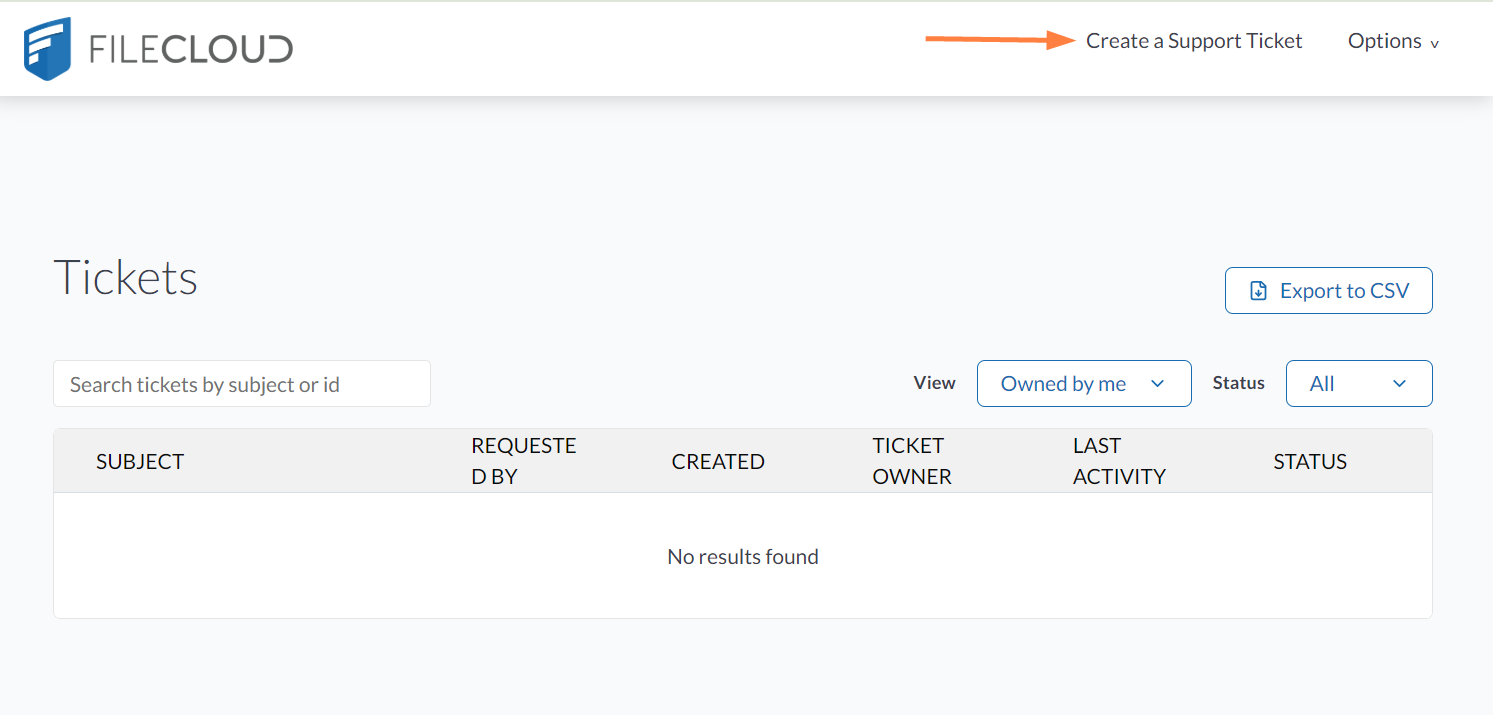Image resolution: width=1493 pixels, height=715 pixels.
Task: Sort tickets by the REQUESTED BY column
Action: pos(523,460)
